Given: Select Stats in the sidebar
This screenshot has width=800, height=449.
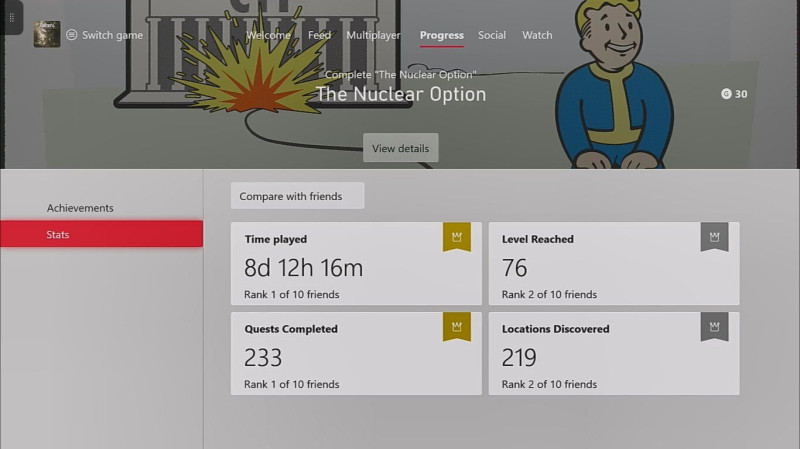Looking at the screenshot, I should [102, 234].
